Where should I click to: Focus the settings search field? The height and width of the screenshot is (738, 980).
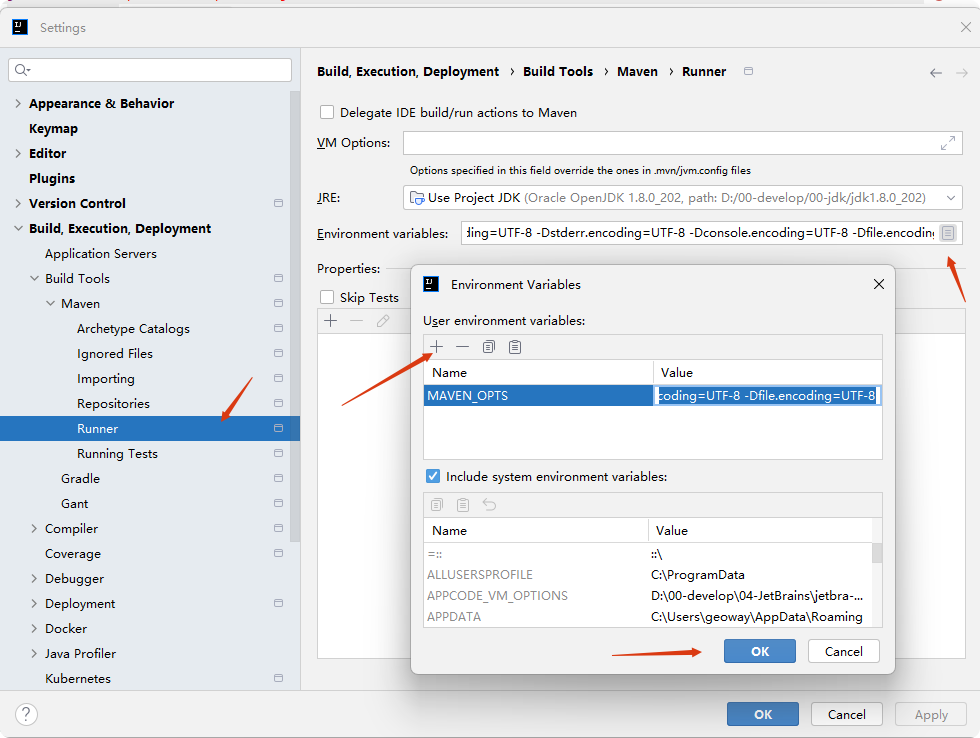coord(150,70)
